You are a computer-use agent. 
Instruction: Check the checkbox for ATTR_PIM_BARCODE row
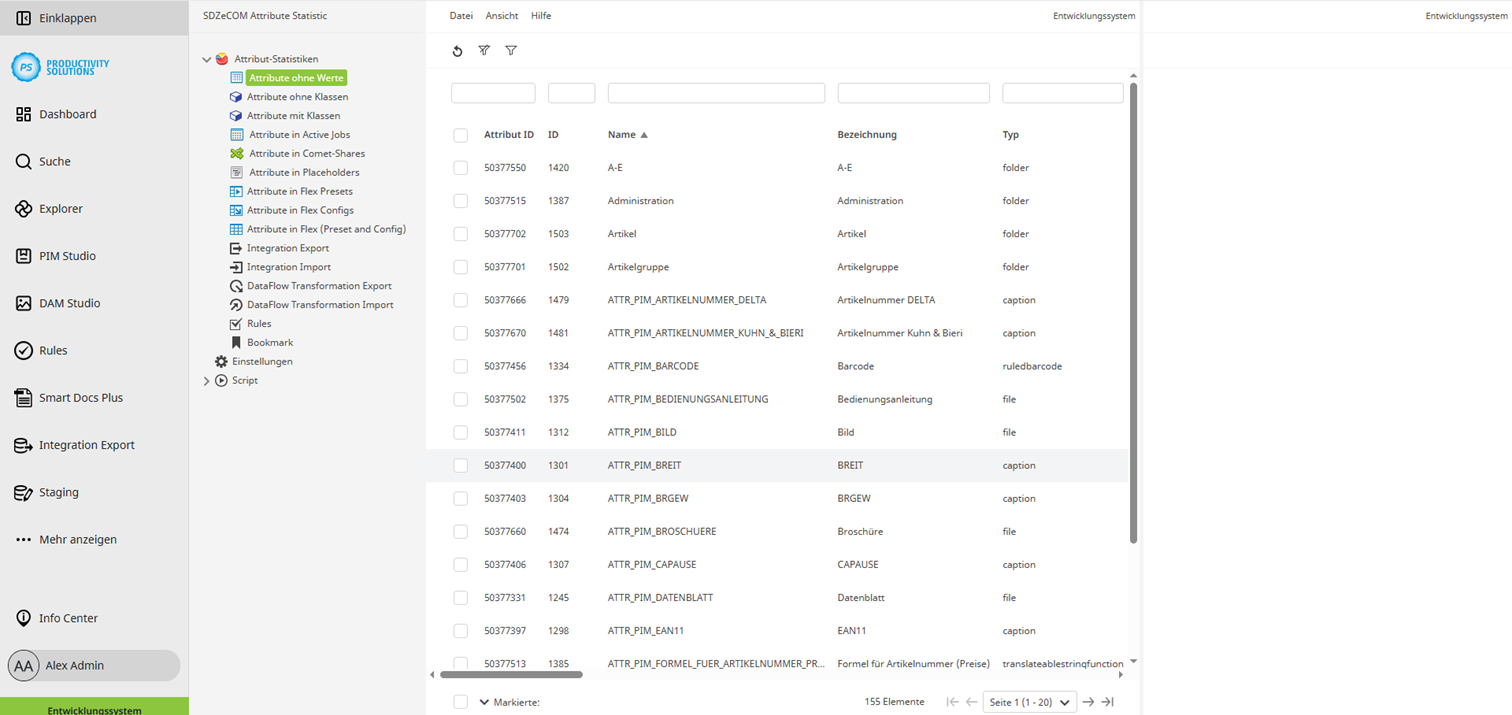[460, 366]
